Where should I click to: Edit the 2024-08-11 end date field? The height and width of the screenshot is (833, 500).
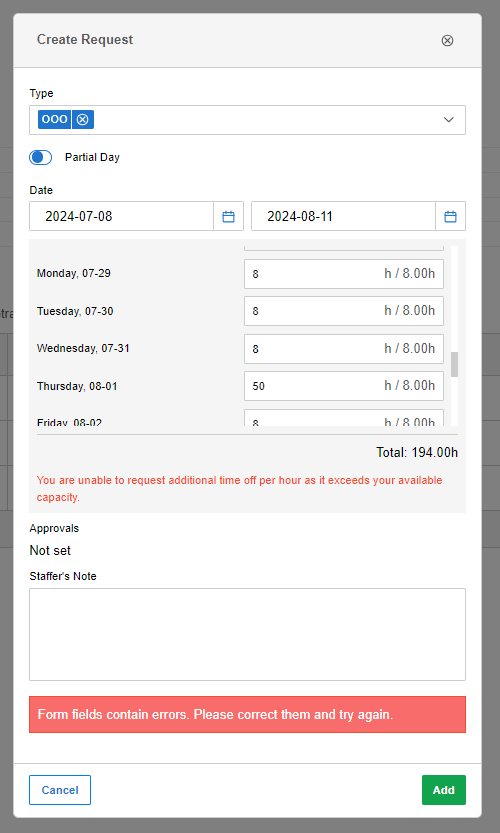click(343, 216)
